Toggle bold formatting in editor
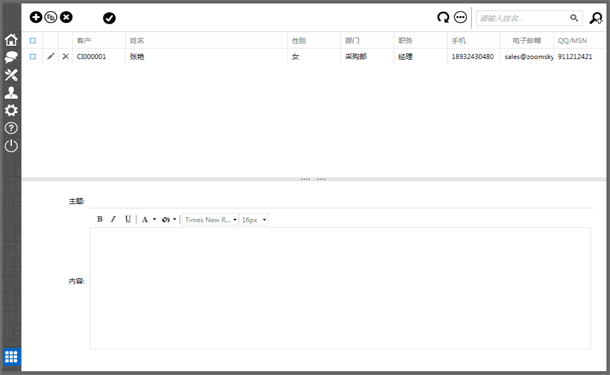The image size is (610, 375). tap(100, 219)
